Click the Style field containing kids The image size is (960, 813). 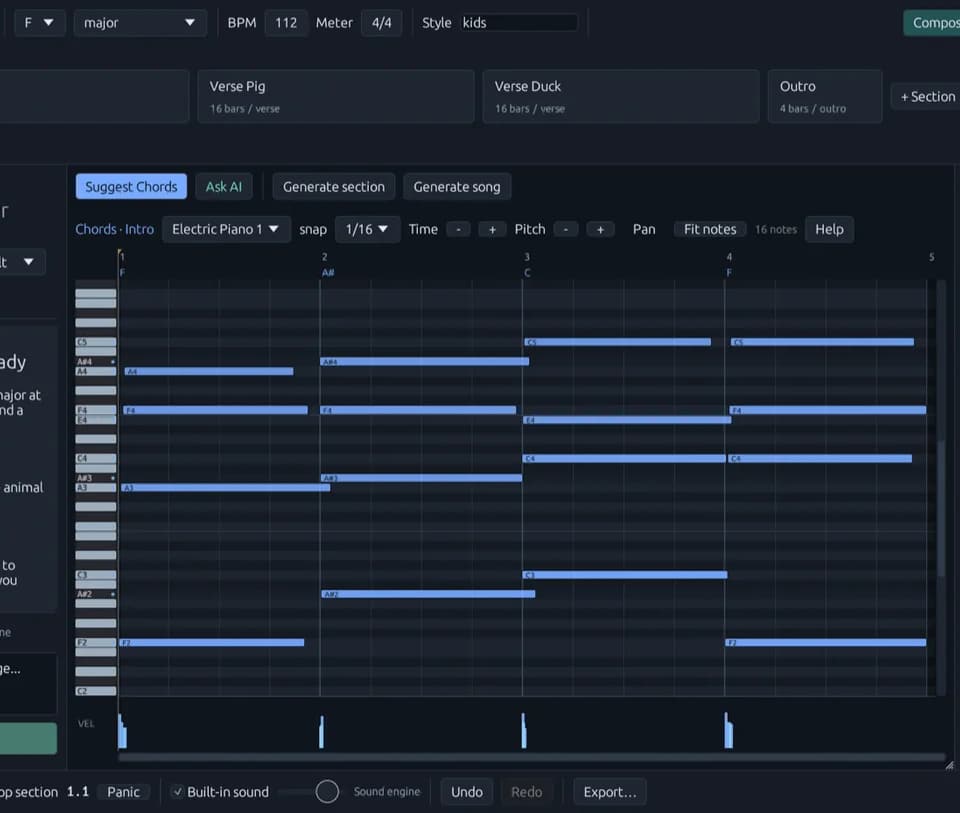(519, 23)
